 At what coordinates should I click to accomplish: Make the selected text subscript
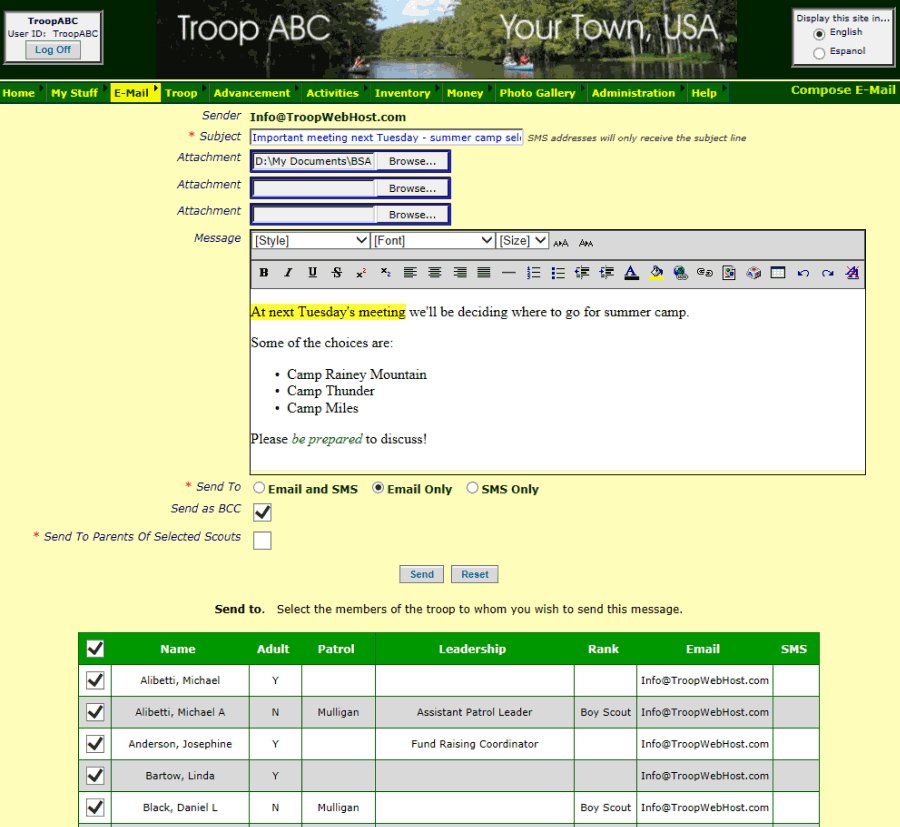[386, 273]
